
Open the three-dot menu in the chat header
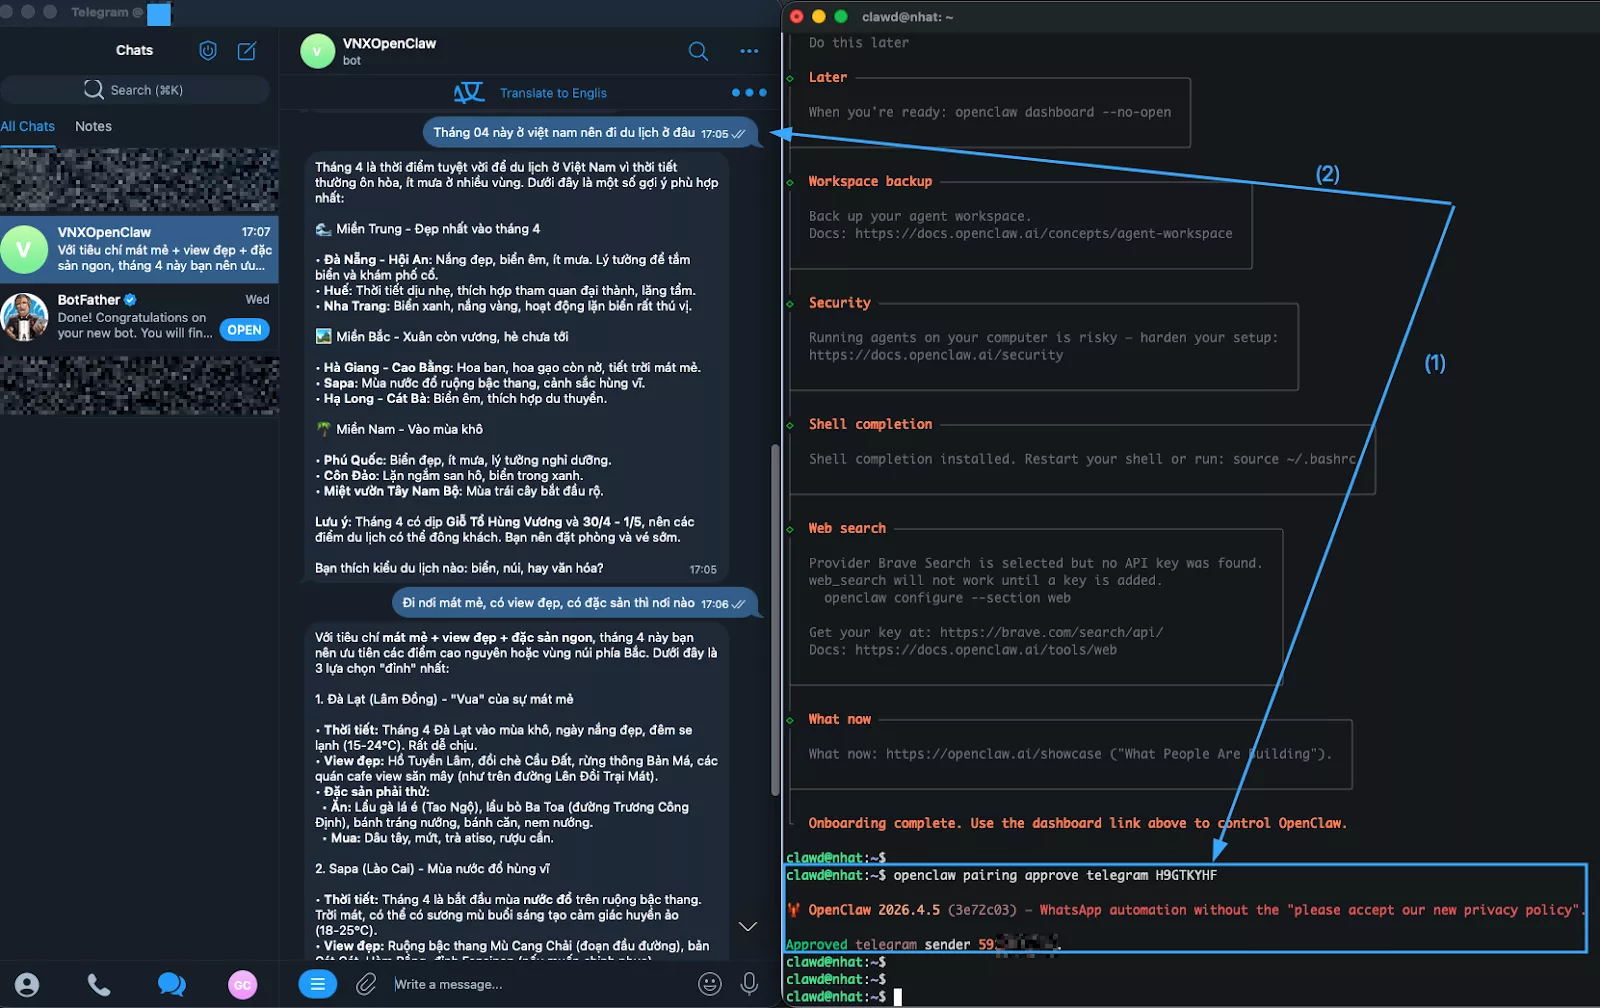pyautogui.click(x=749, y=51)
